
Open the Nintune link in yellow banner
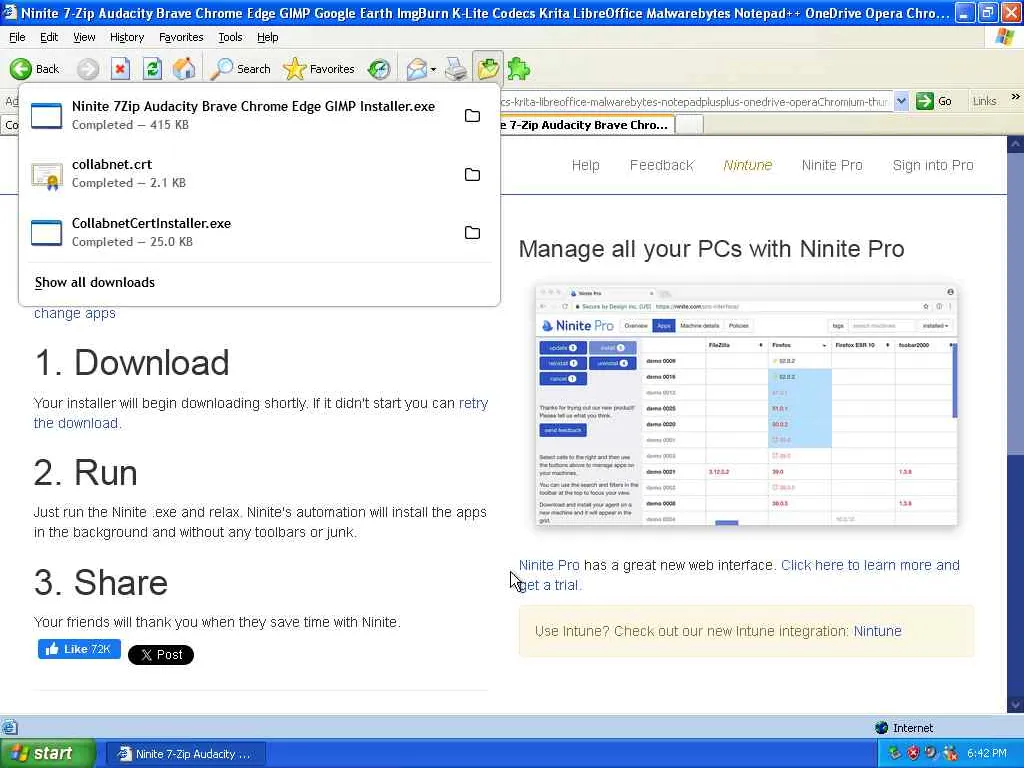point(878,631)
